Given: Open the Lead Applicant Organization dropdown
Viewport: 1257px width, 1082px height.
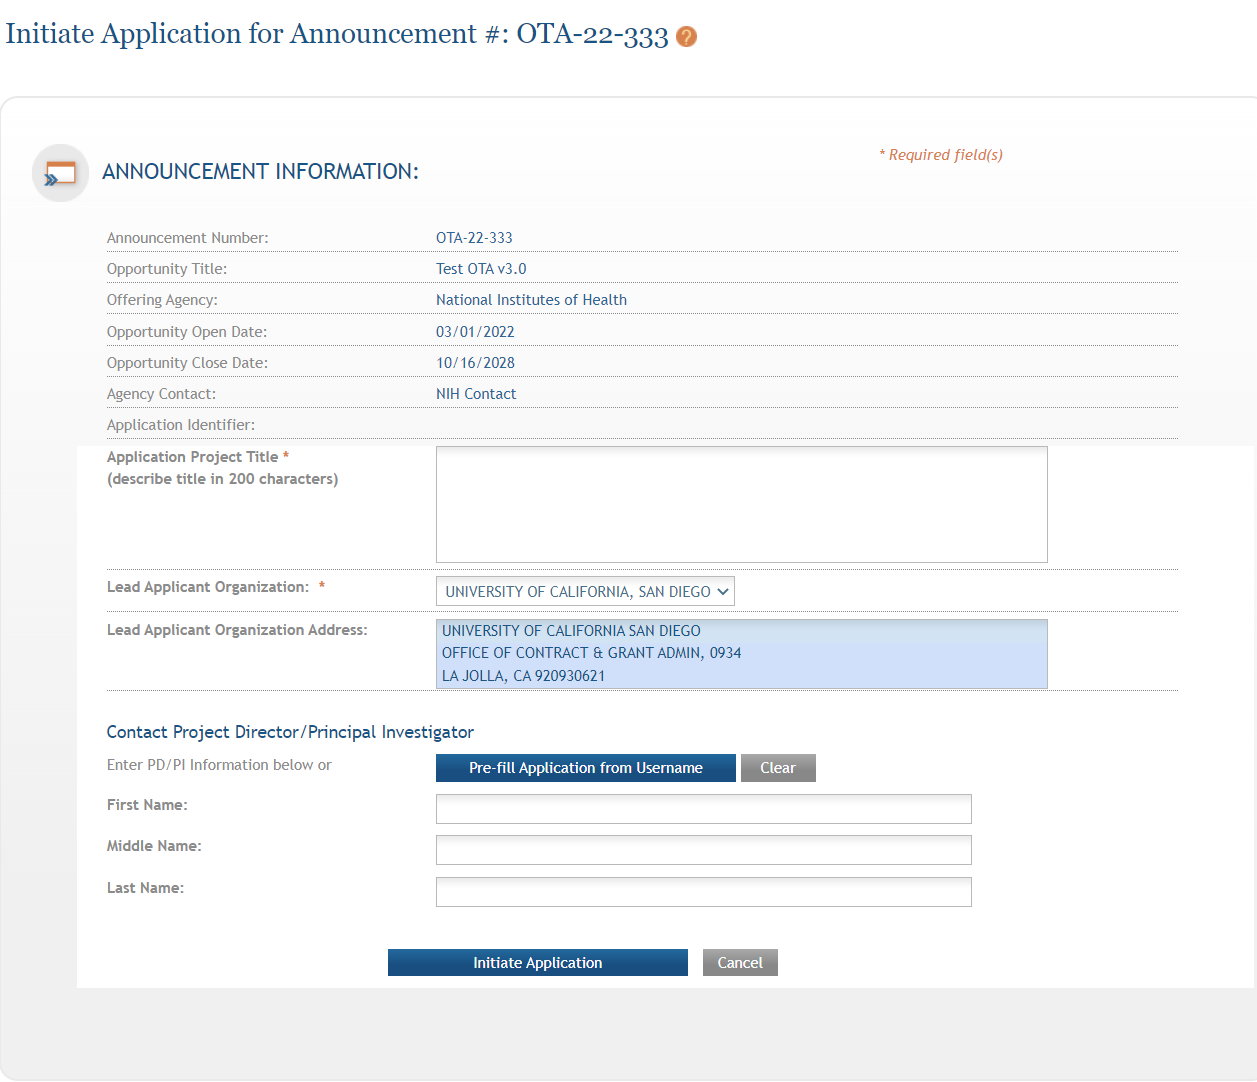Looking at the screenshot, I should click(x=585, y=592).
